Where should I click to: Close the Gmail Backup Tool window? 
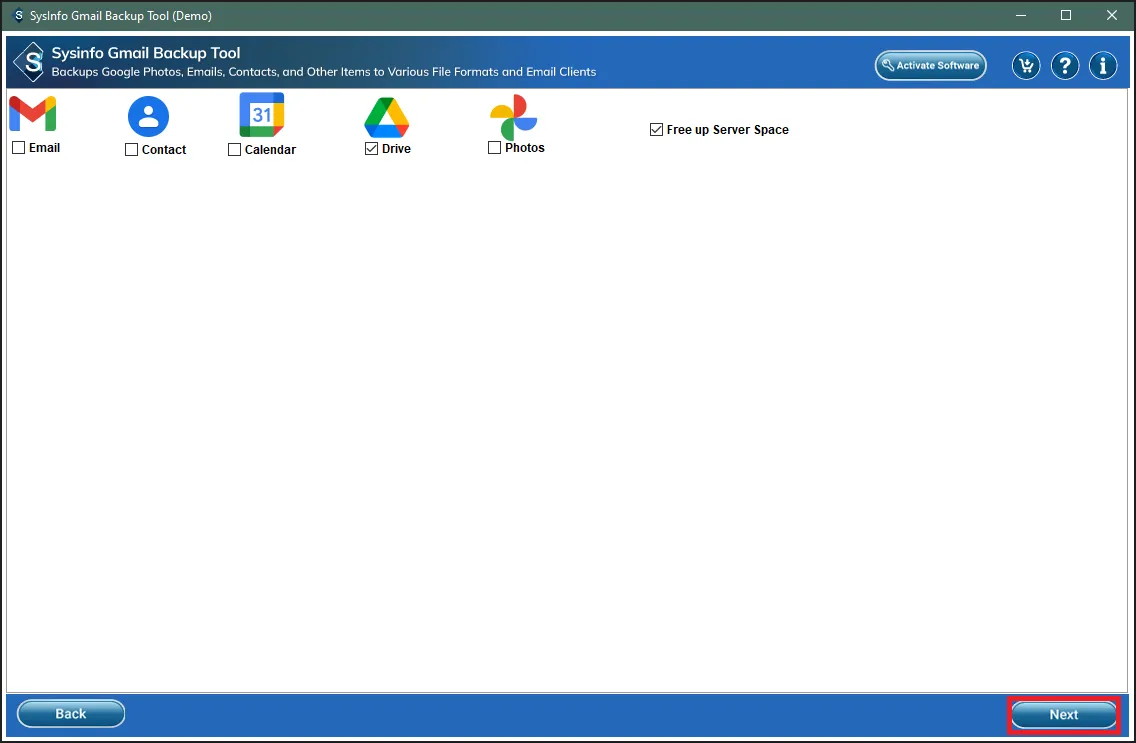tap(1112, 15)
